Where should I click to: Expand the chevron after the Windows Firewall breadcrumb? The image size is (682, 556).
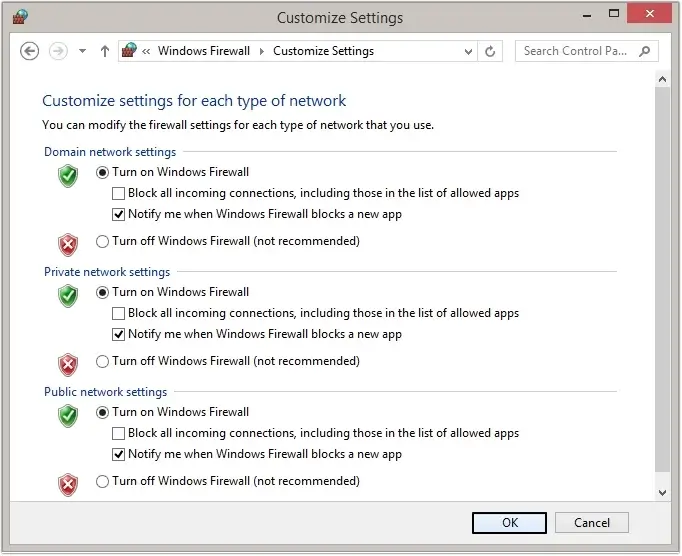262,51
